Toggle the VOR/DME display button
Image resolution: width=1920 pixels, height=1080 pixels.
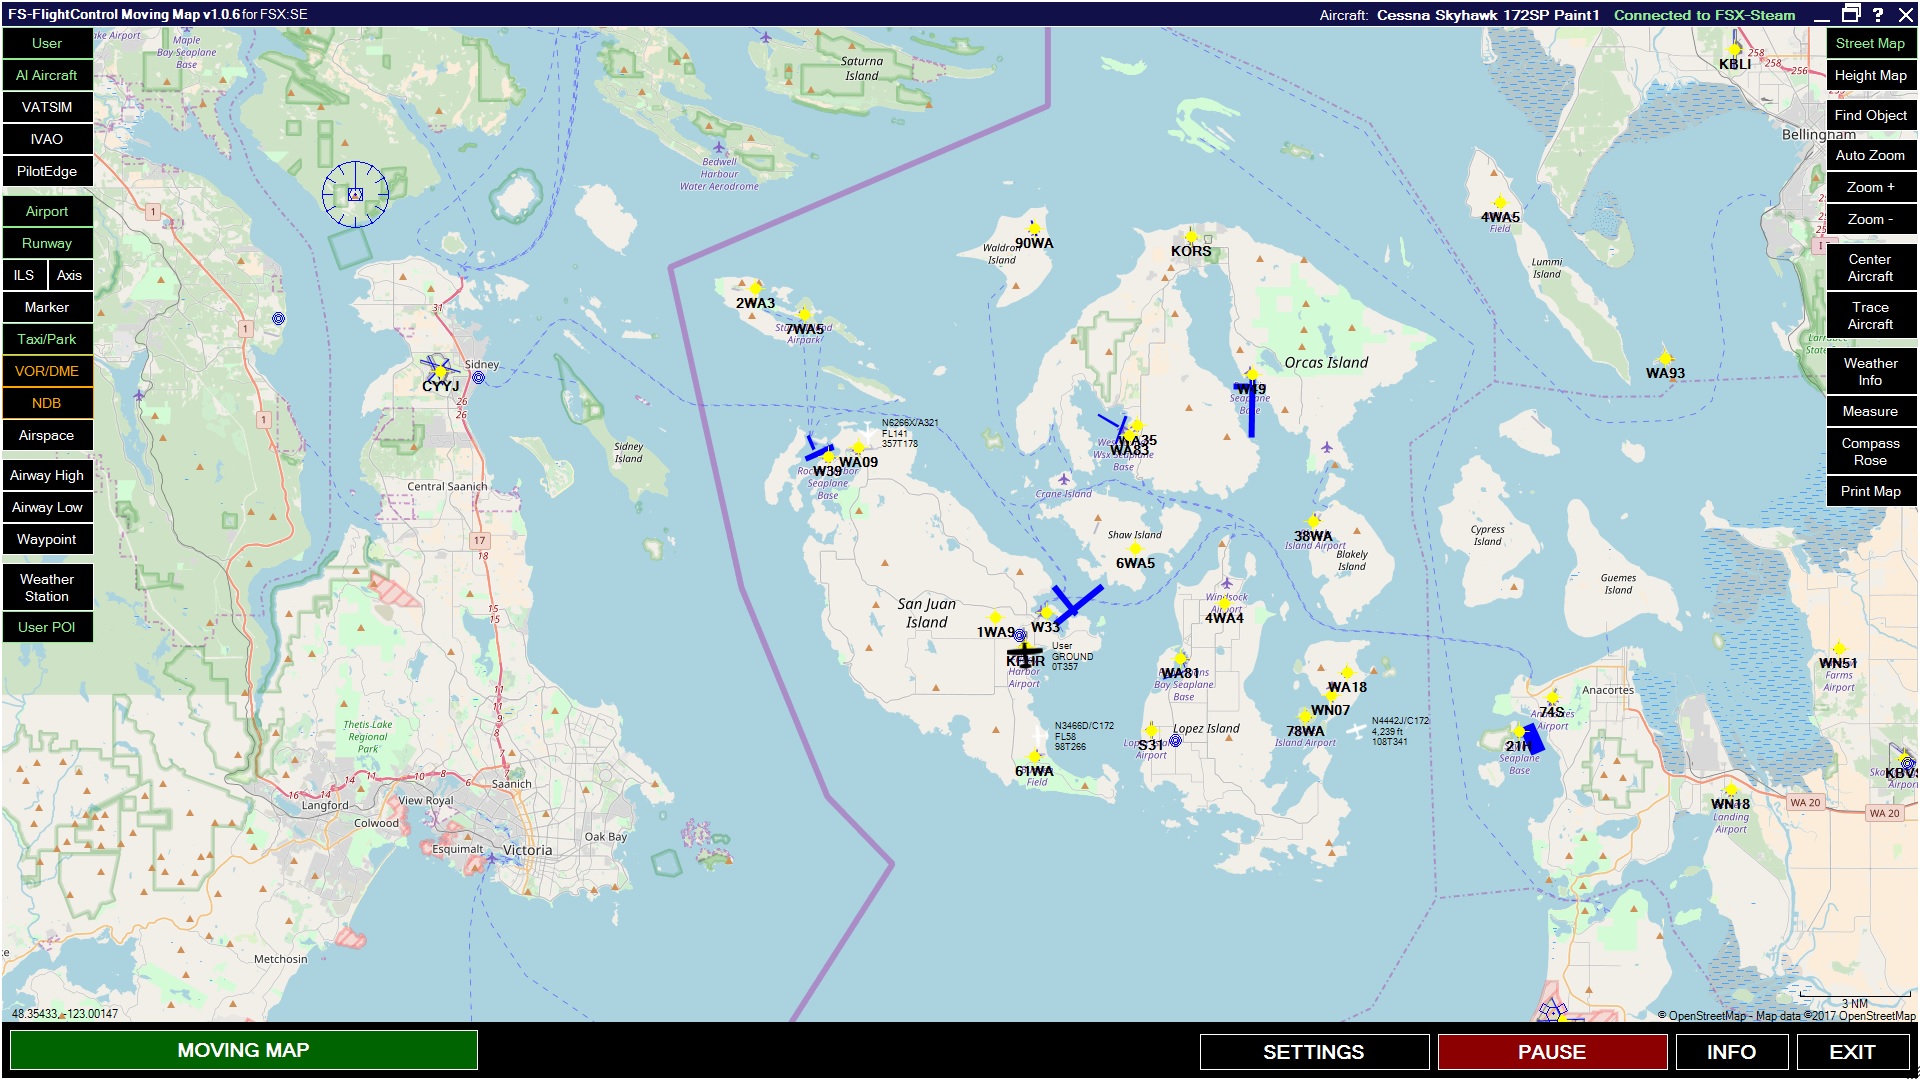click(x=47, y=371)
